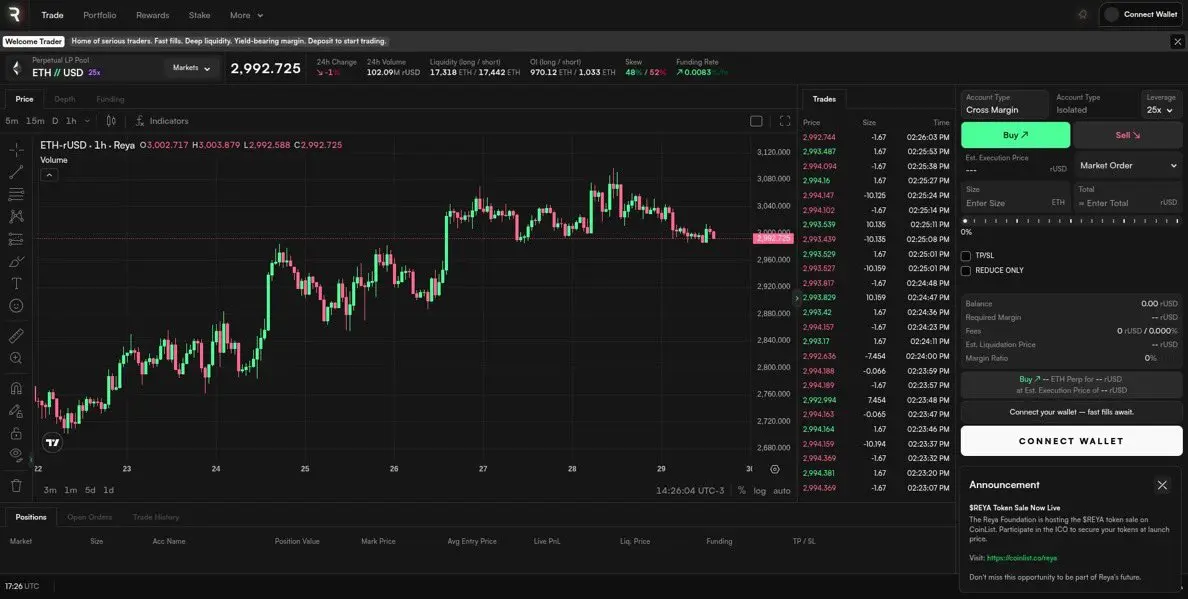Open the Market Order type dropdown
This screenshot has height=599, width=1188.
1128,165
